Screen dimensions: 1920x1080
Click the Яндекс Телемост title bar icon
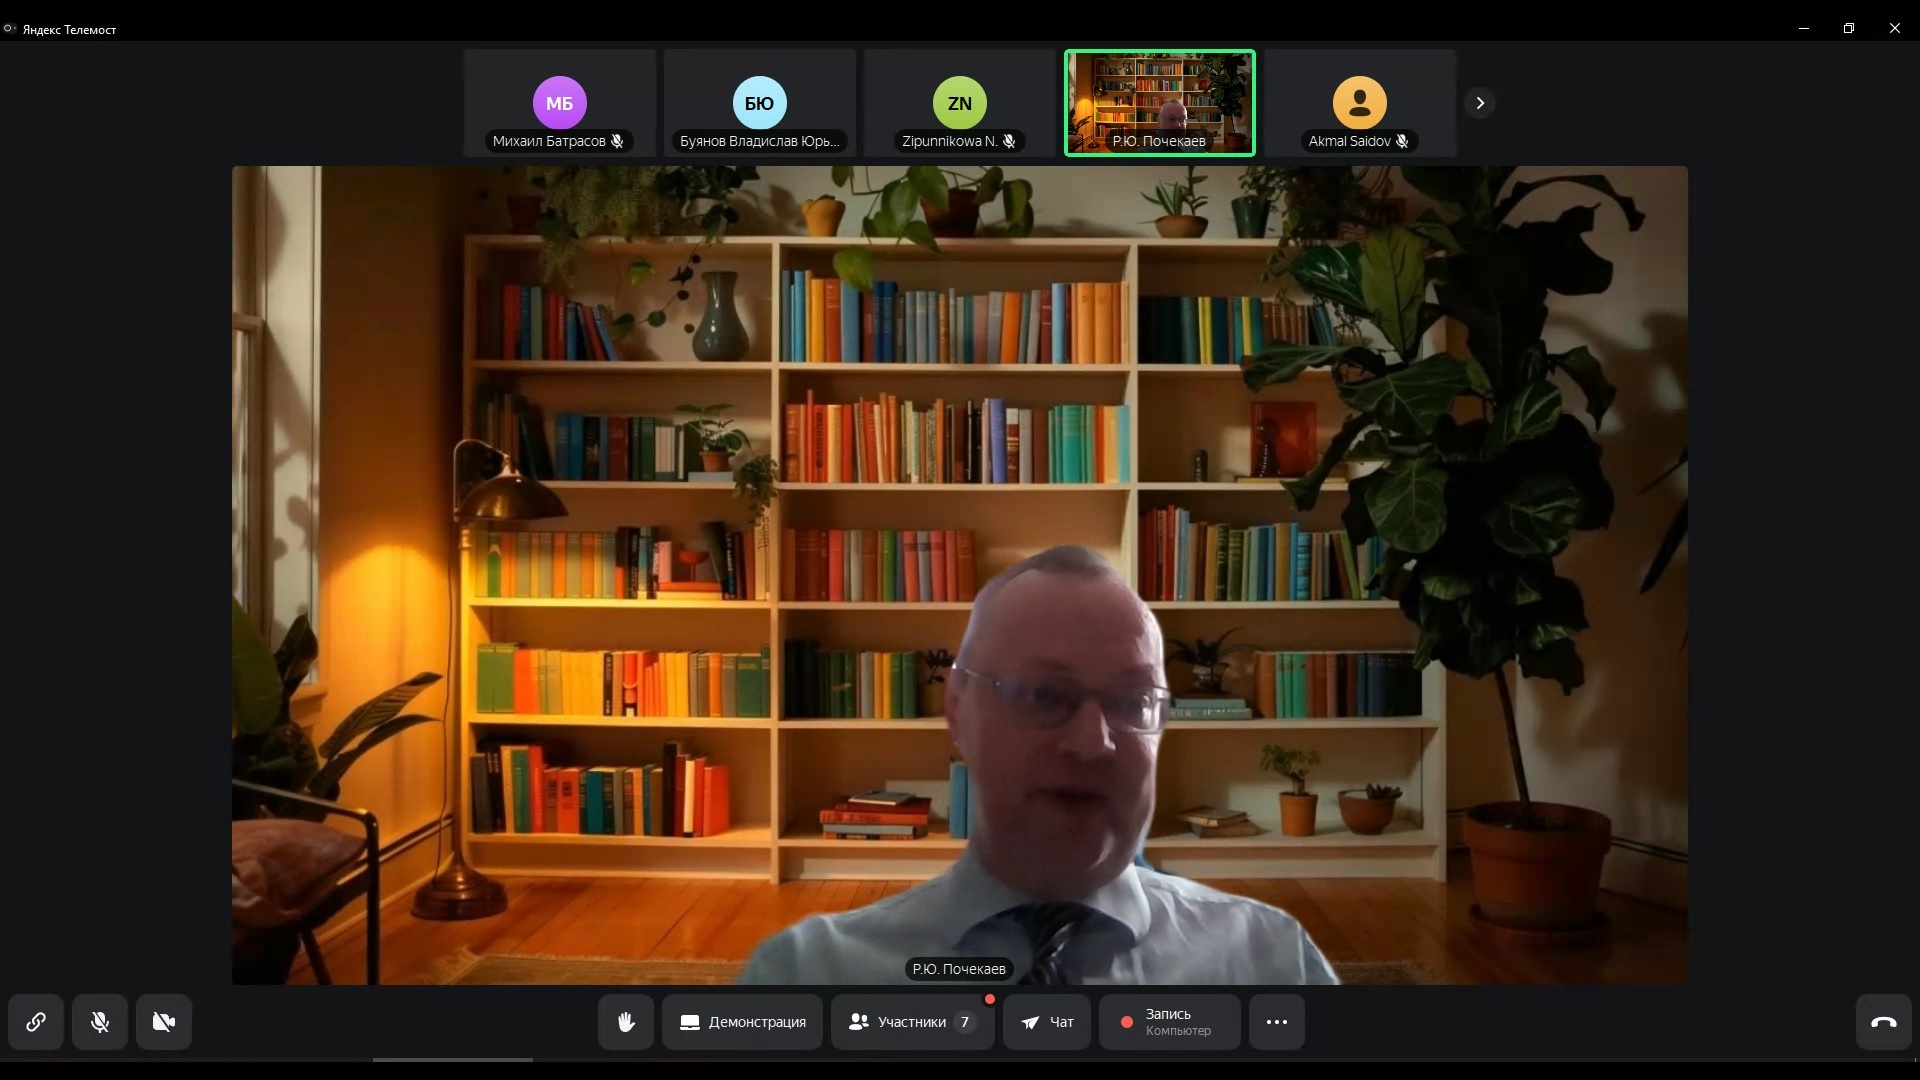[x=9, y=29]
